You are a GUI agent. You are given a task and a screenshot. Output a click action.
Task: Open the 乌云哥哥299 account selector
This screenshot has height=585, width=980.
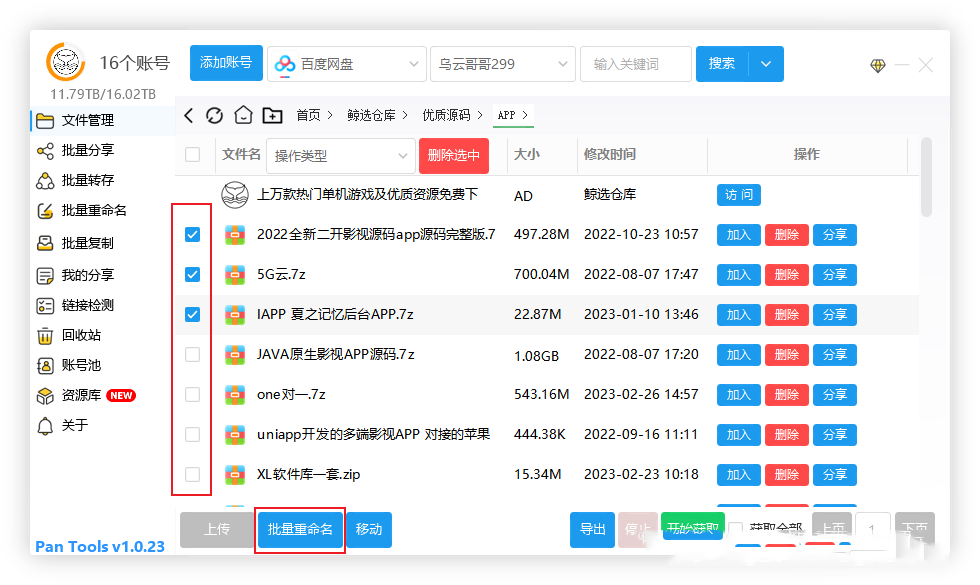coord(503,63)
